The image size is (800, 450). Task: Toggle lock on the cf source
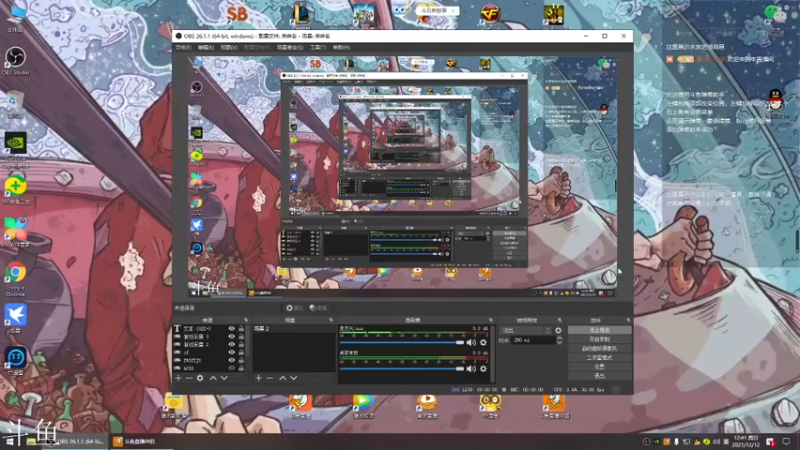[x=241, y=352]
